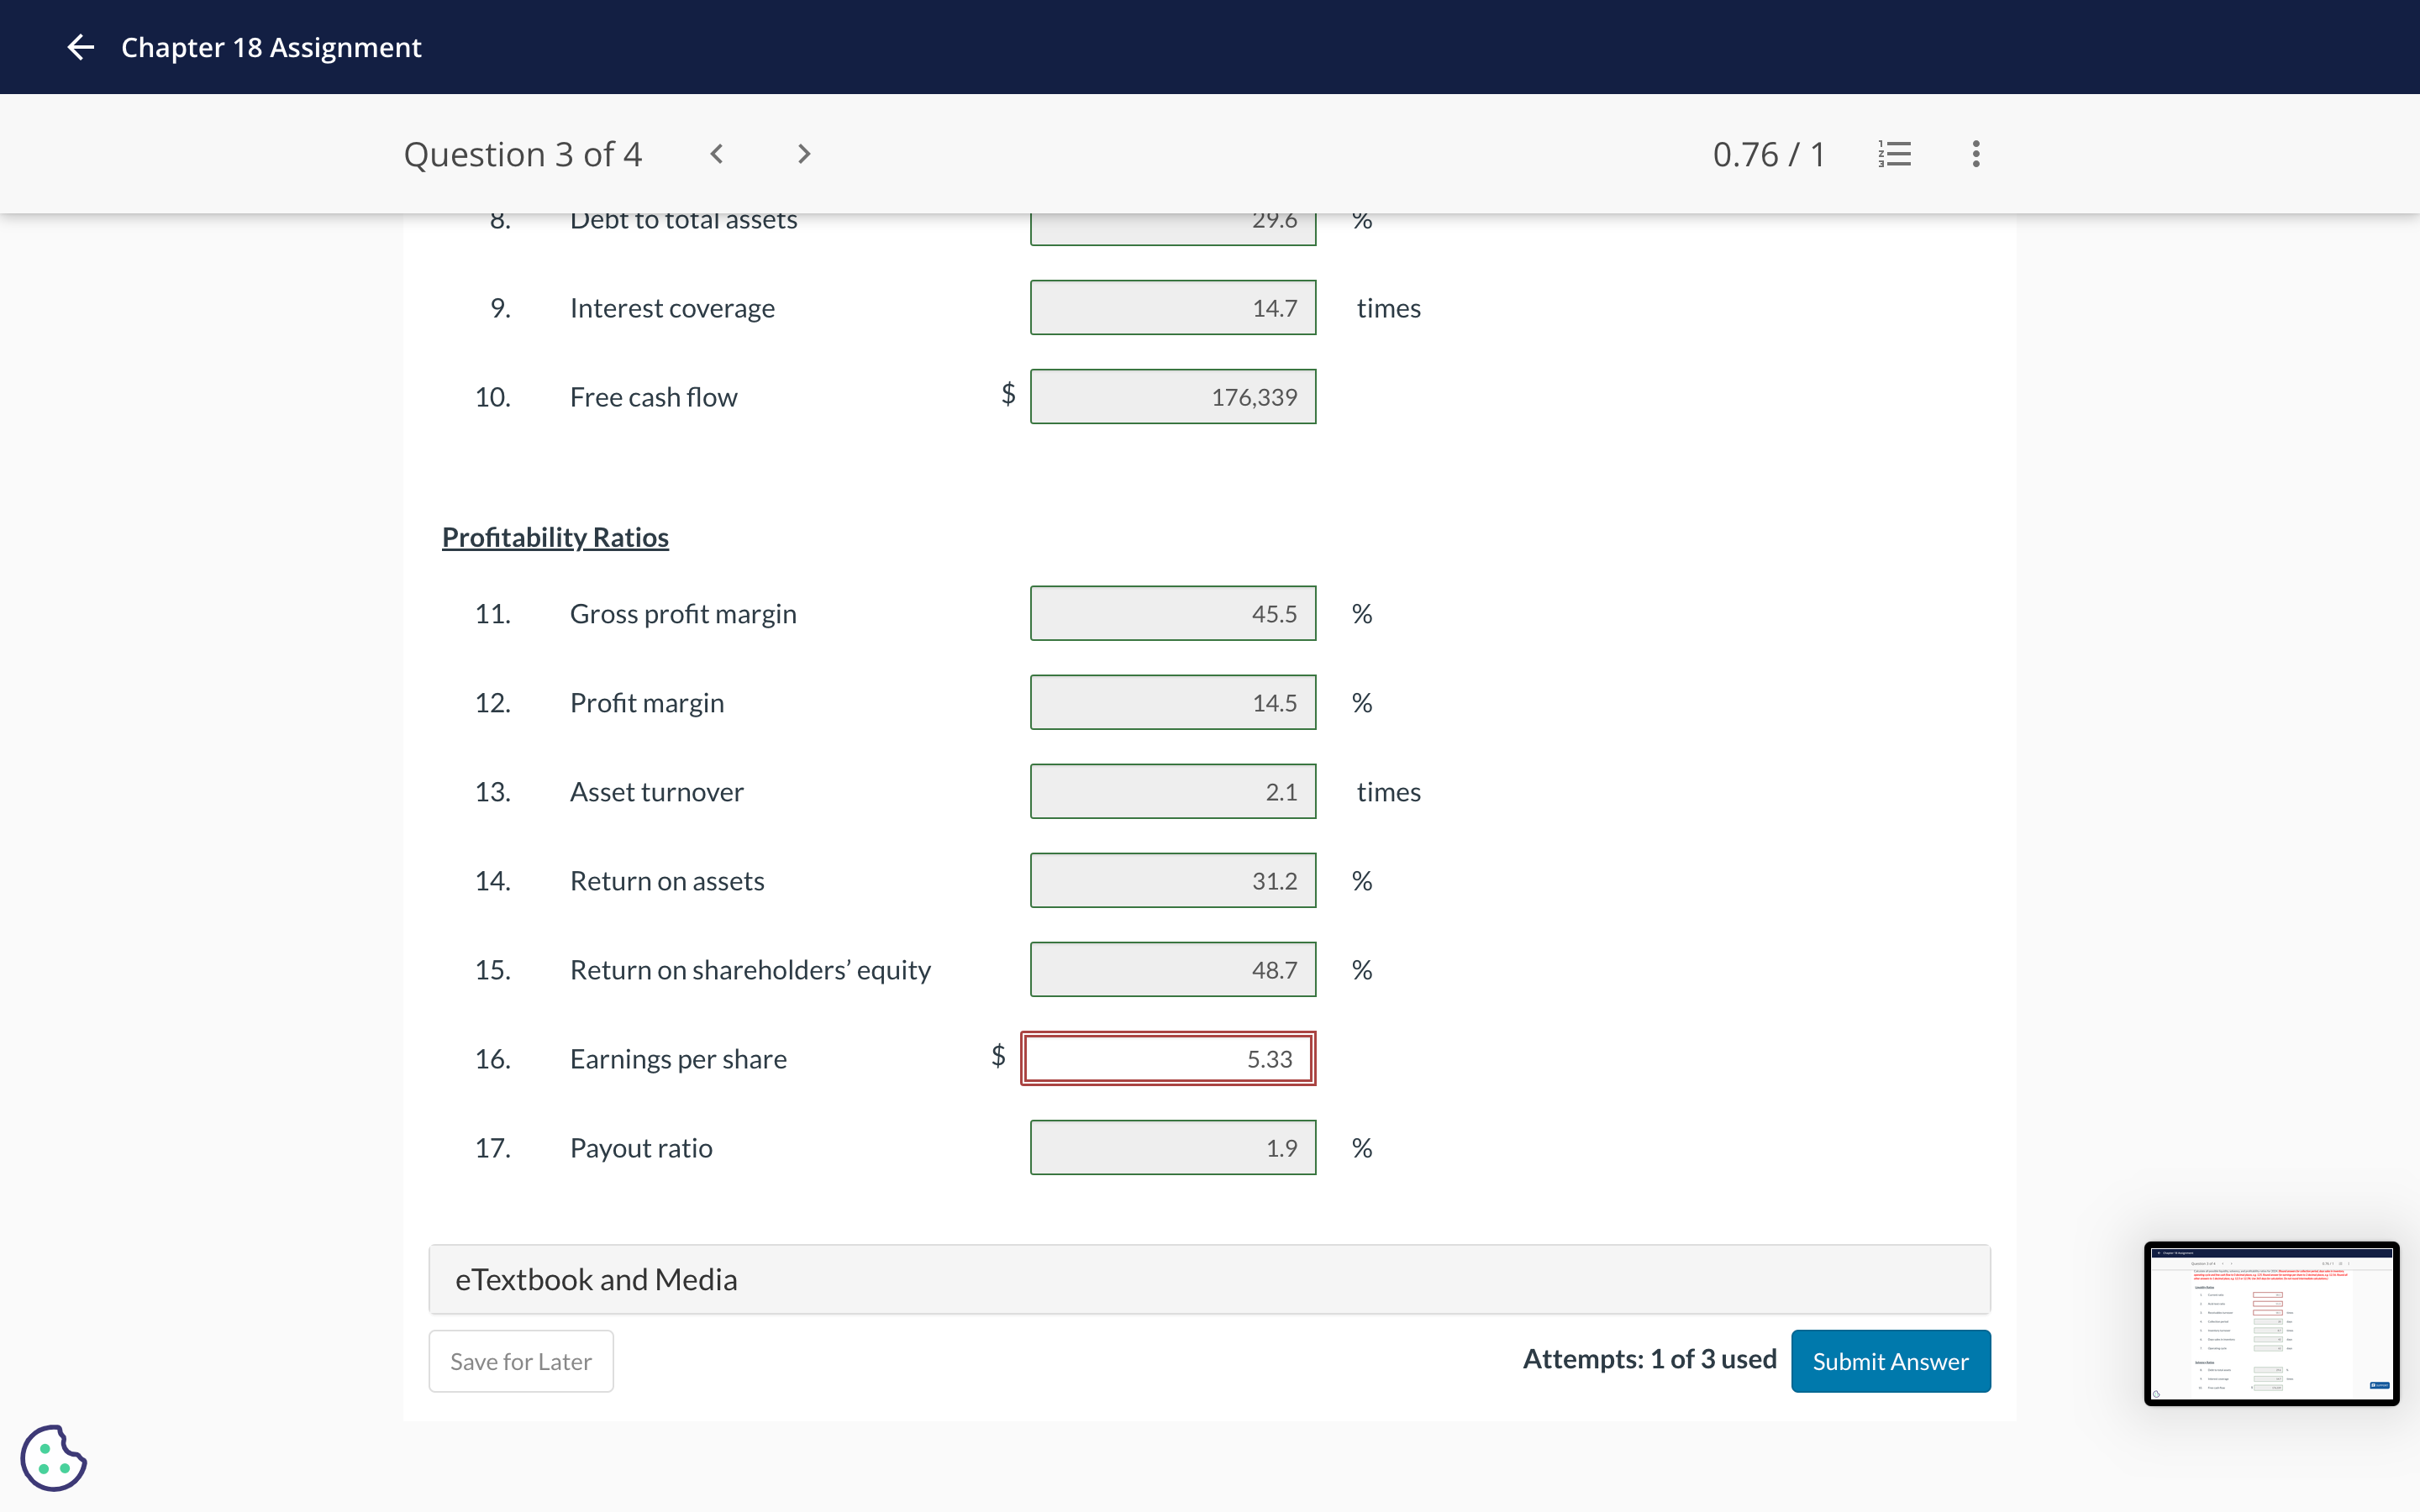Click the Submit Answer button

1889,1361
